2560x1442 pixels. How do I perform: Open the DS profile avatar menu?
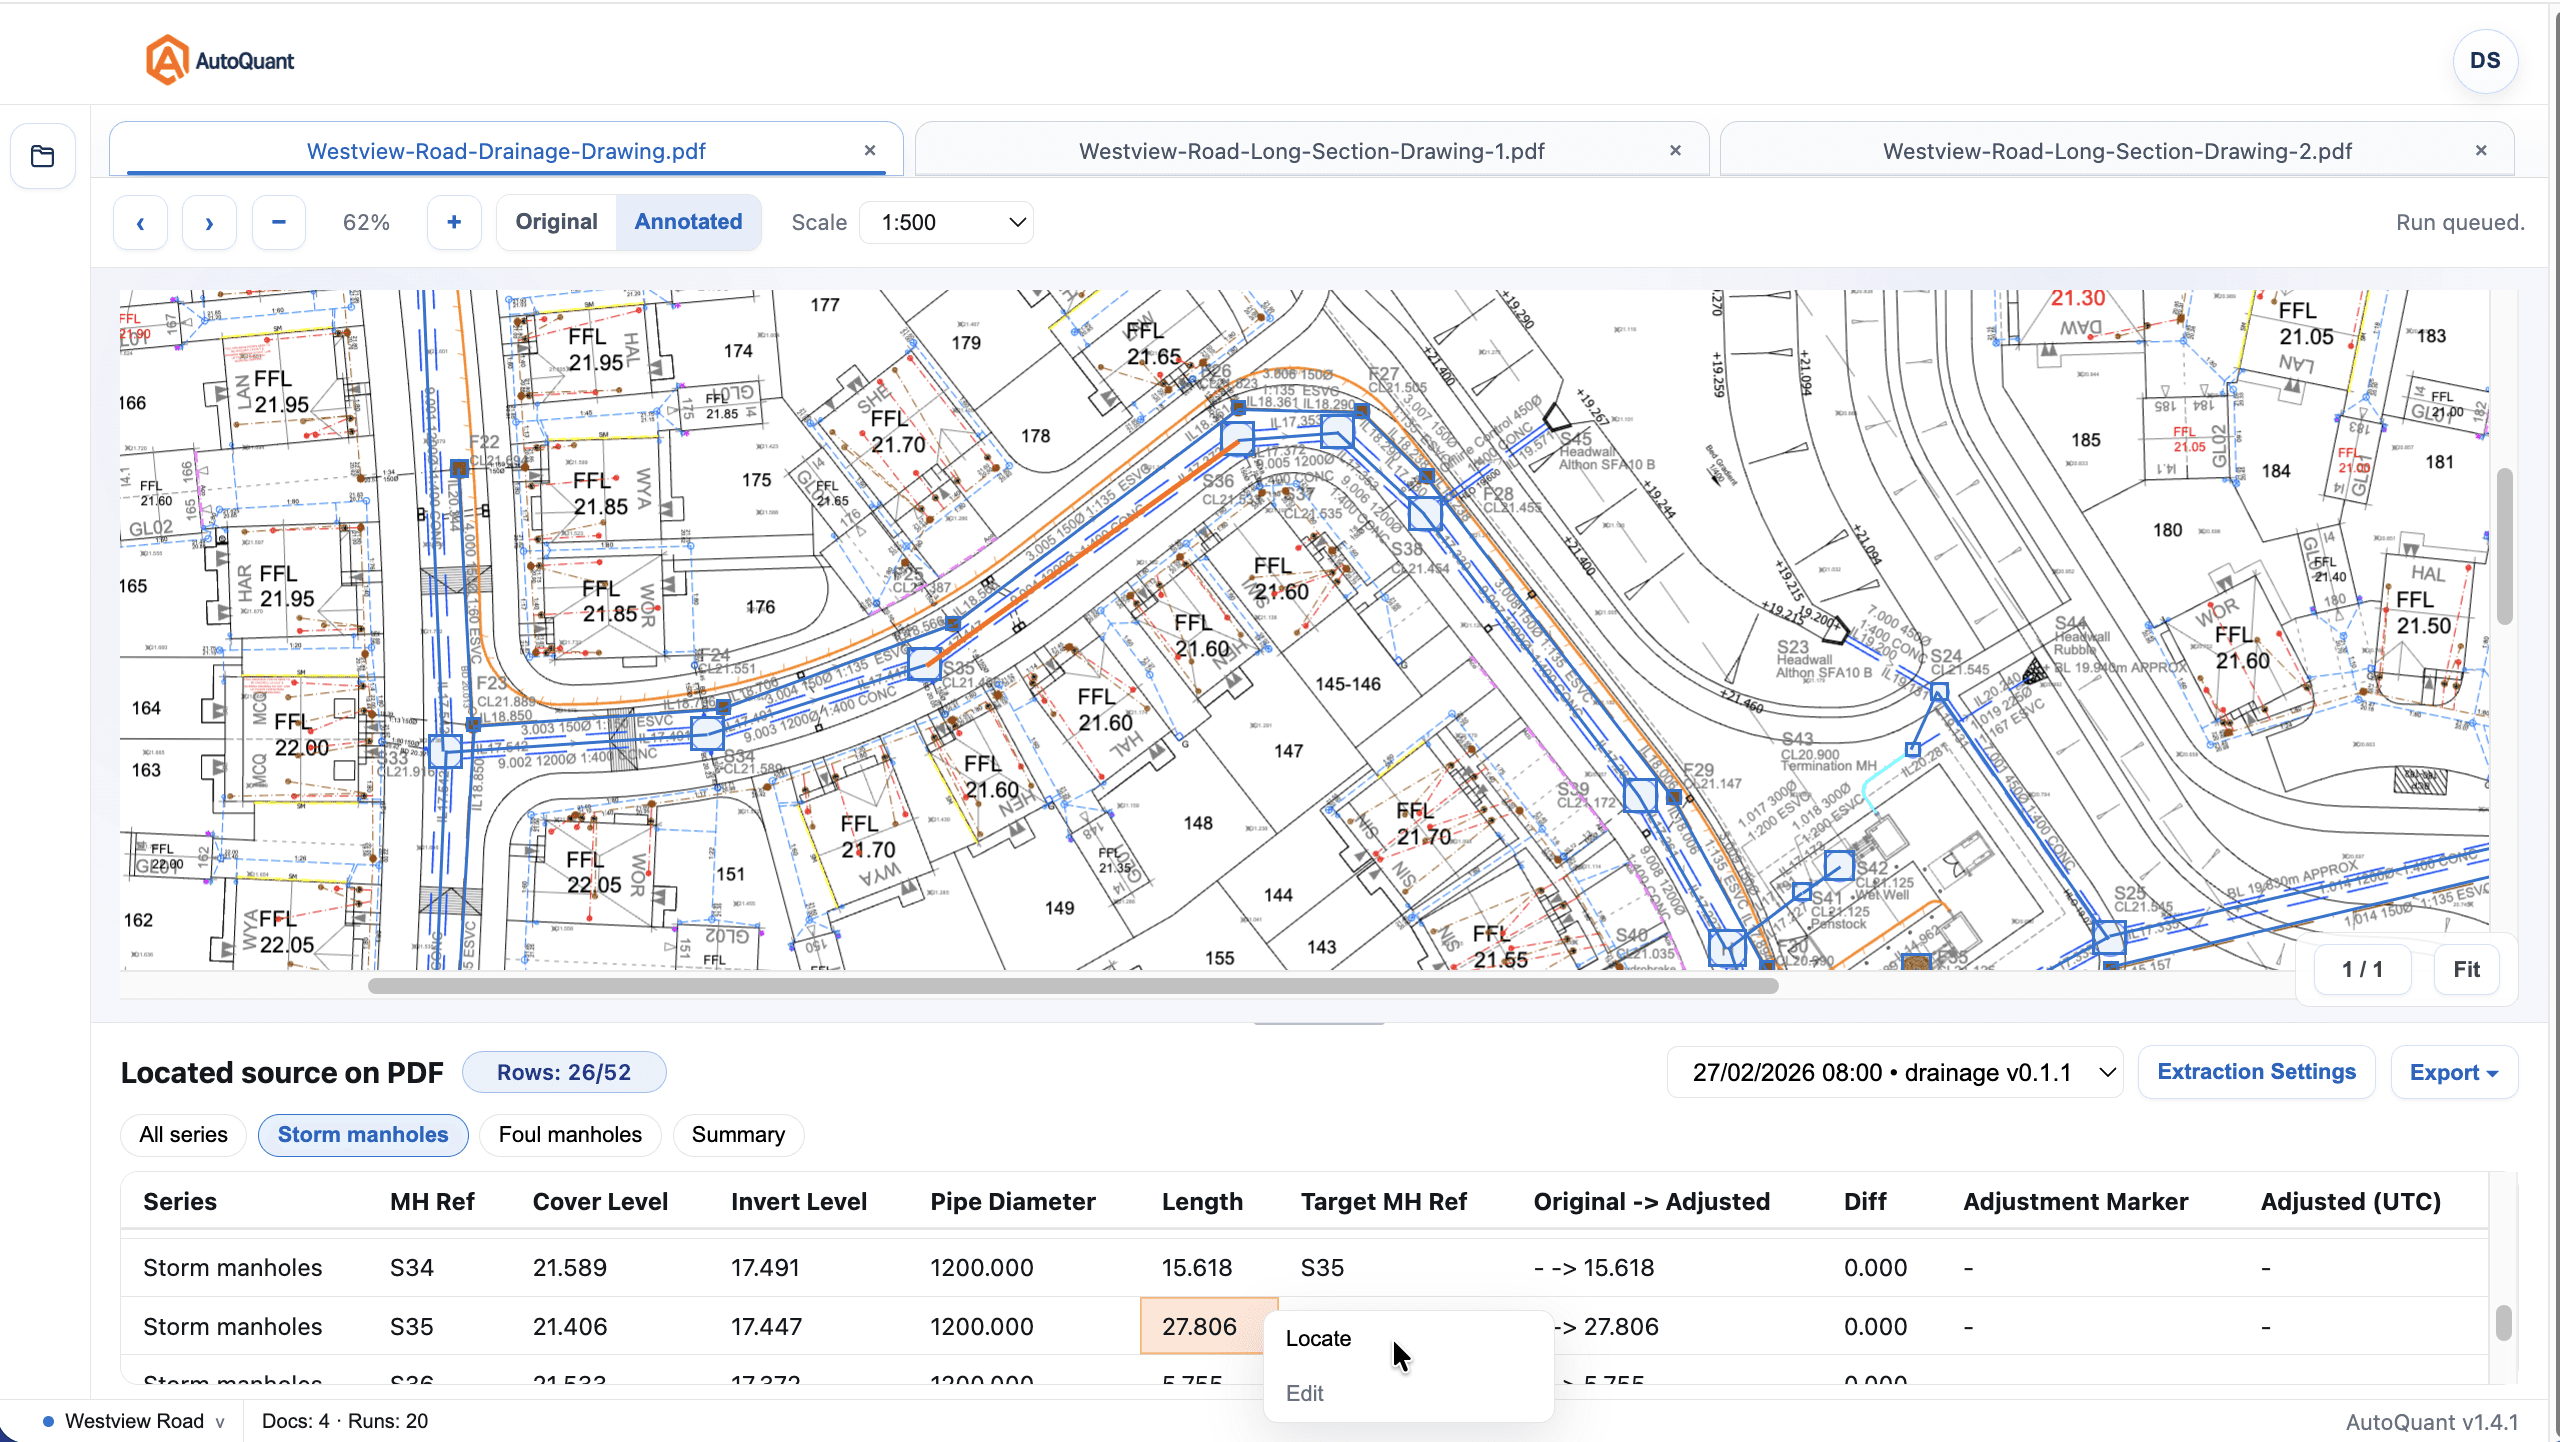coord(2485,61)
